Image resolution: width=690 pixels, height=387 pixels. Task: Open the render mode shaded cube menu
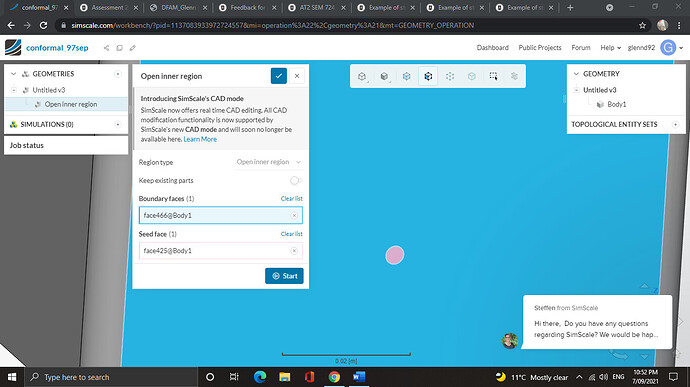(x=384, y=76)
